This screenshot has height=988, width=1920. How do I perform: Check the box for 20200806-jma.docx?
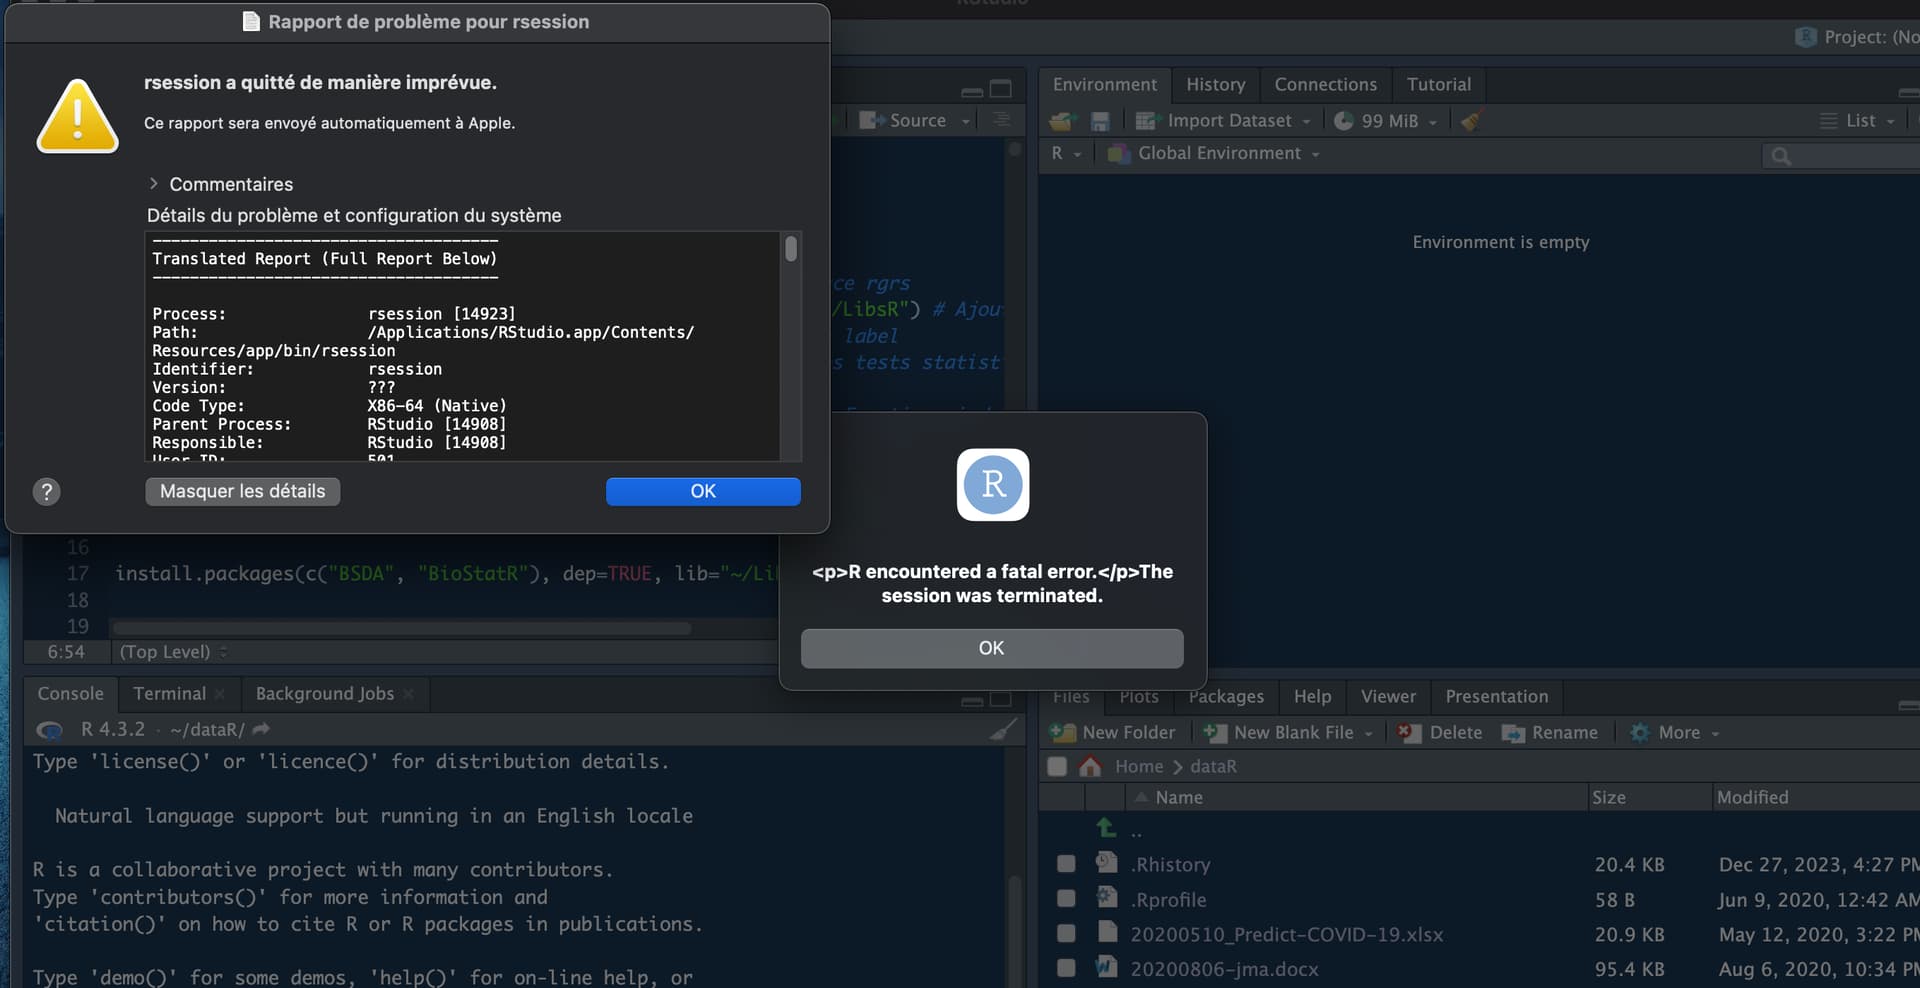1066,969
